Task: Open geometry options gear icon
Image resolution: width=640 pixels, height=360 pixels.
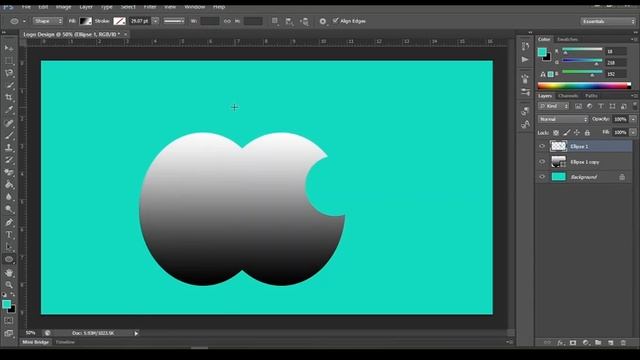Action: click(323, 21)
